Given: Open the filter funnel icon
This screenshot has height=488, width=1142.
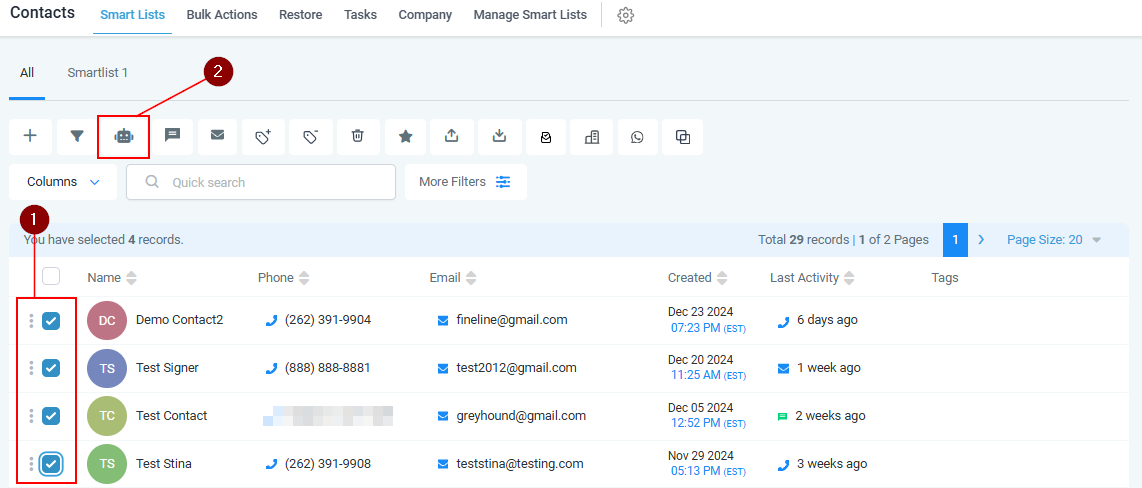Looking at the screenshot, I should (x=76, y=136).
